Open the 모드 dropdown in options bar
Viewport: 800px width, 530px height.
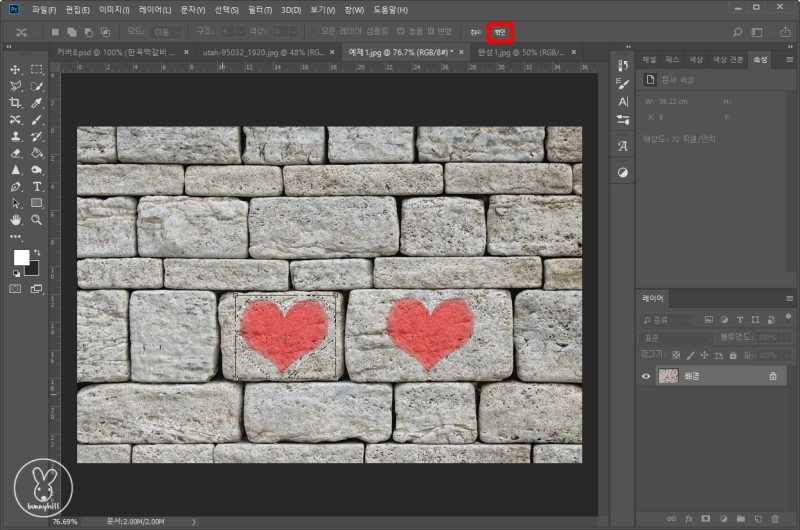(167, 32)
